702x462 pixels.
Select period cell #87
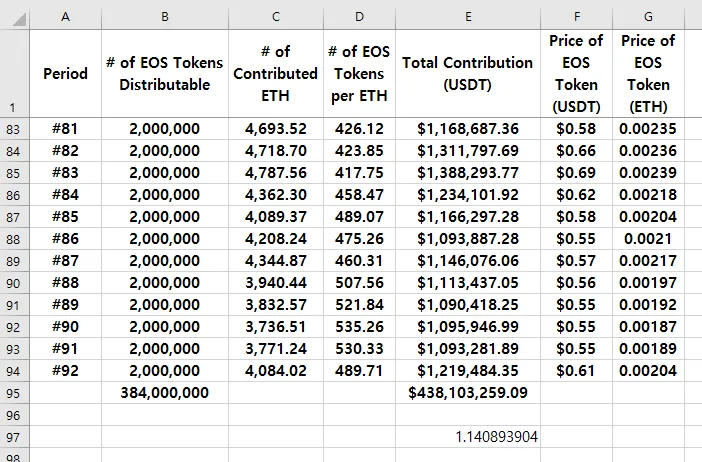(x=65, y=261)
